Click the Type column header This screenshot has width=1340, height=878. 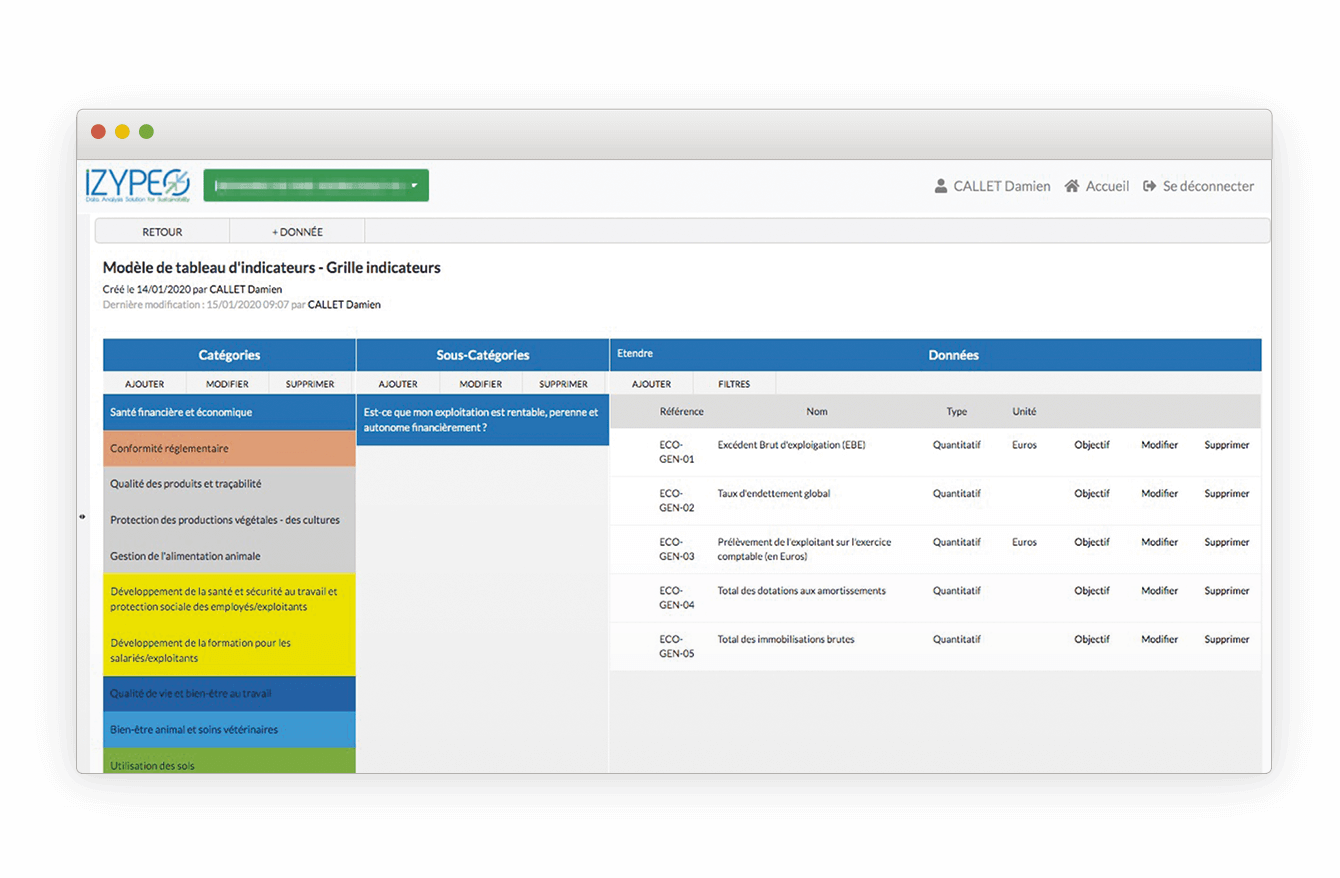click(x=957, y=411)
